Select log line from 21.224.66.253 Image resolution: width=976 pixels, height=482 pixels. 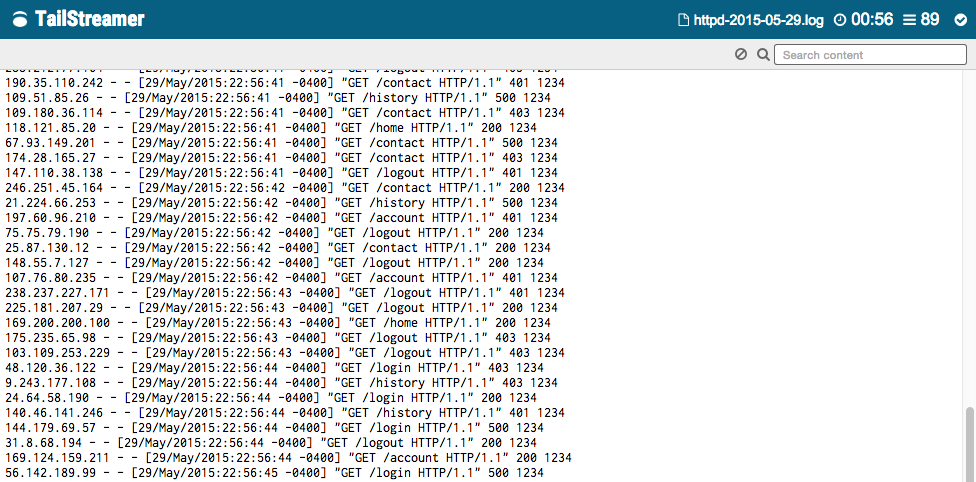pyautogui.click(x=281, y=202)
